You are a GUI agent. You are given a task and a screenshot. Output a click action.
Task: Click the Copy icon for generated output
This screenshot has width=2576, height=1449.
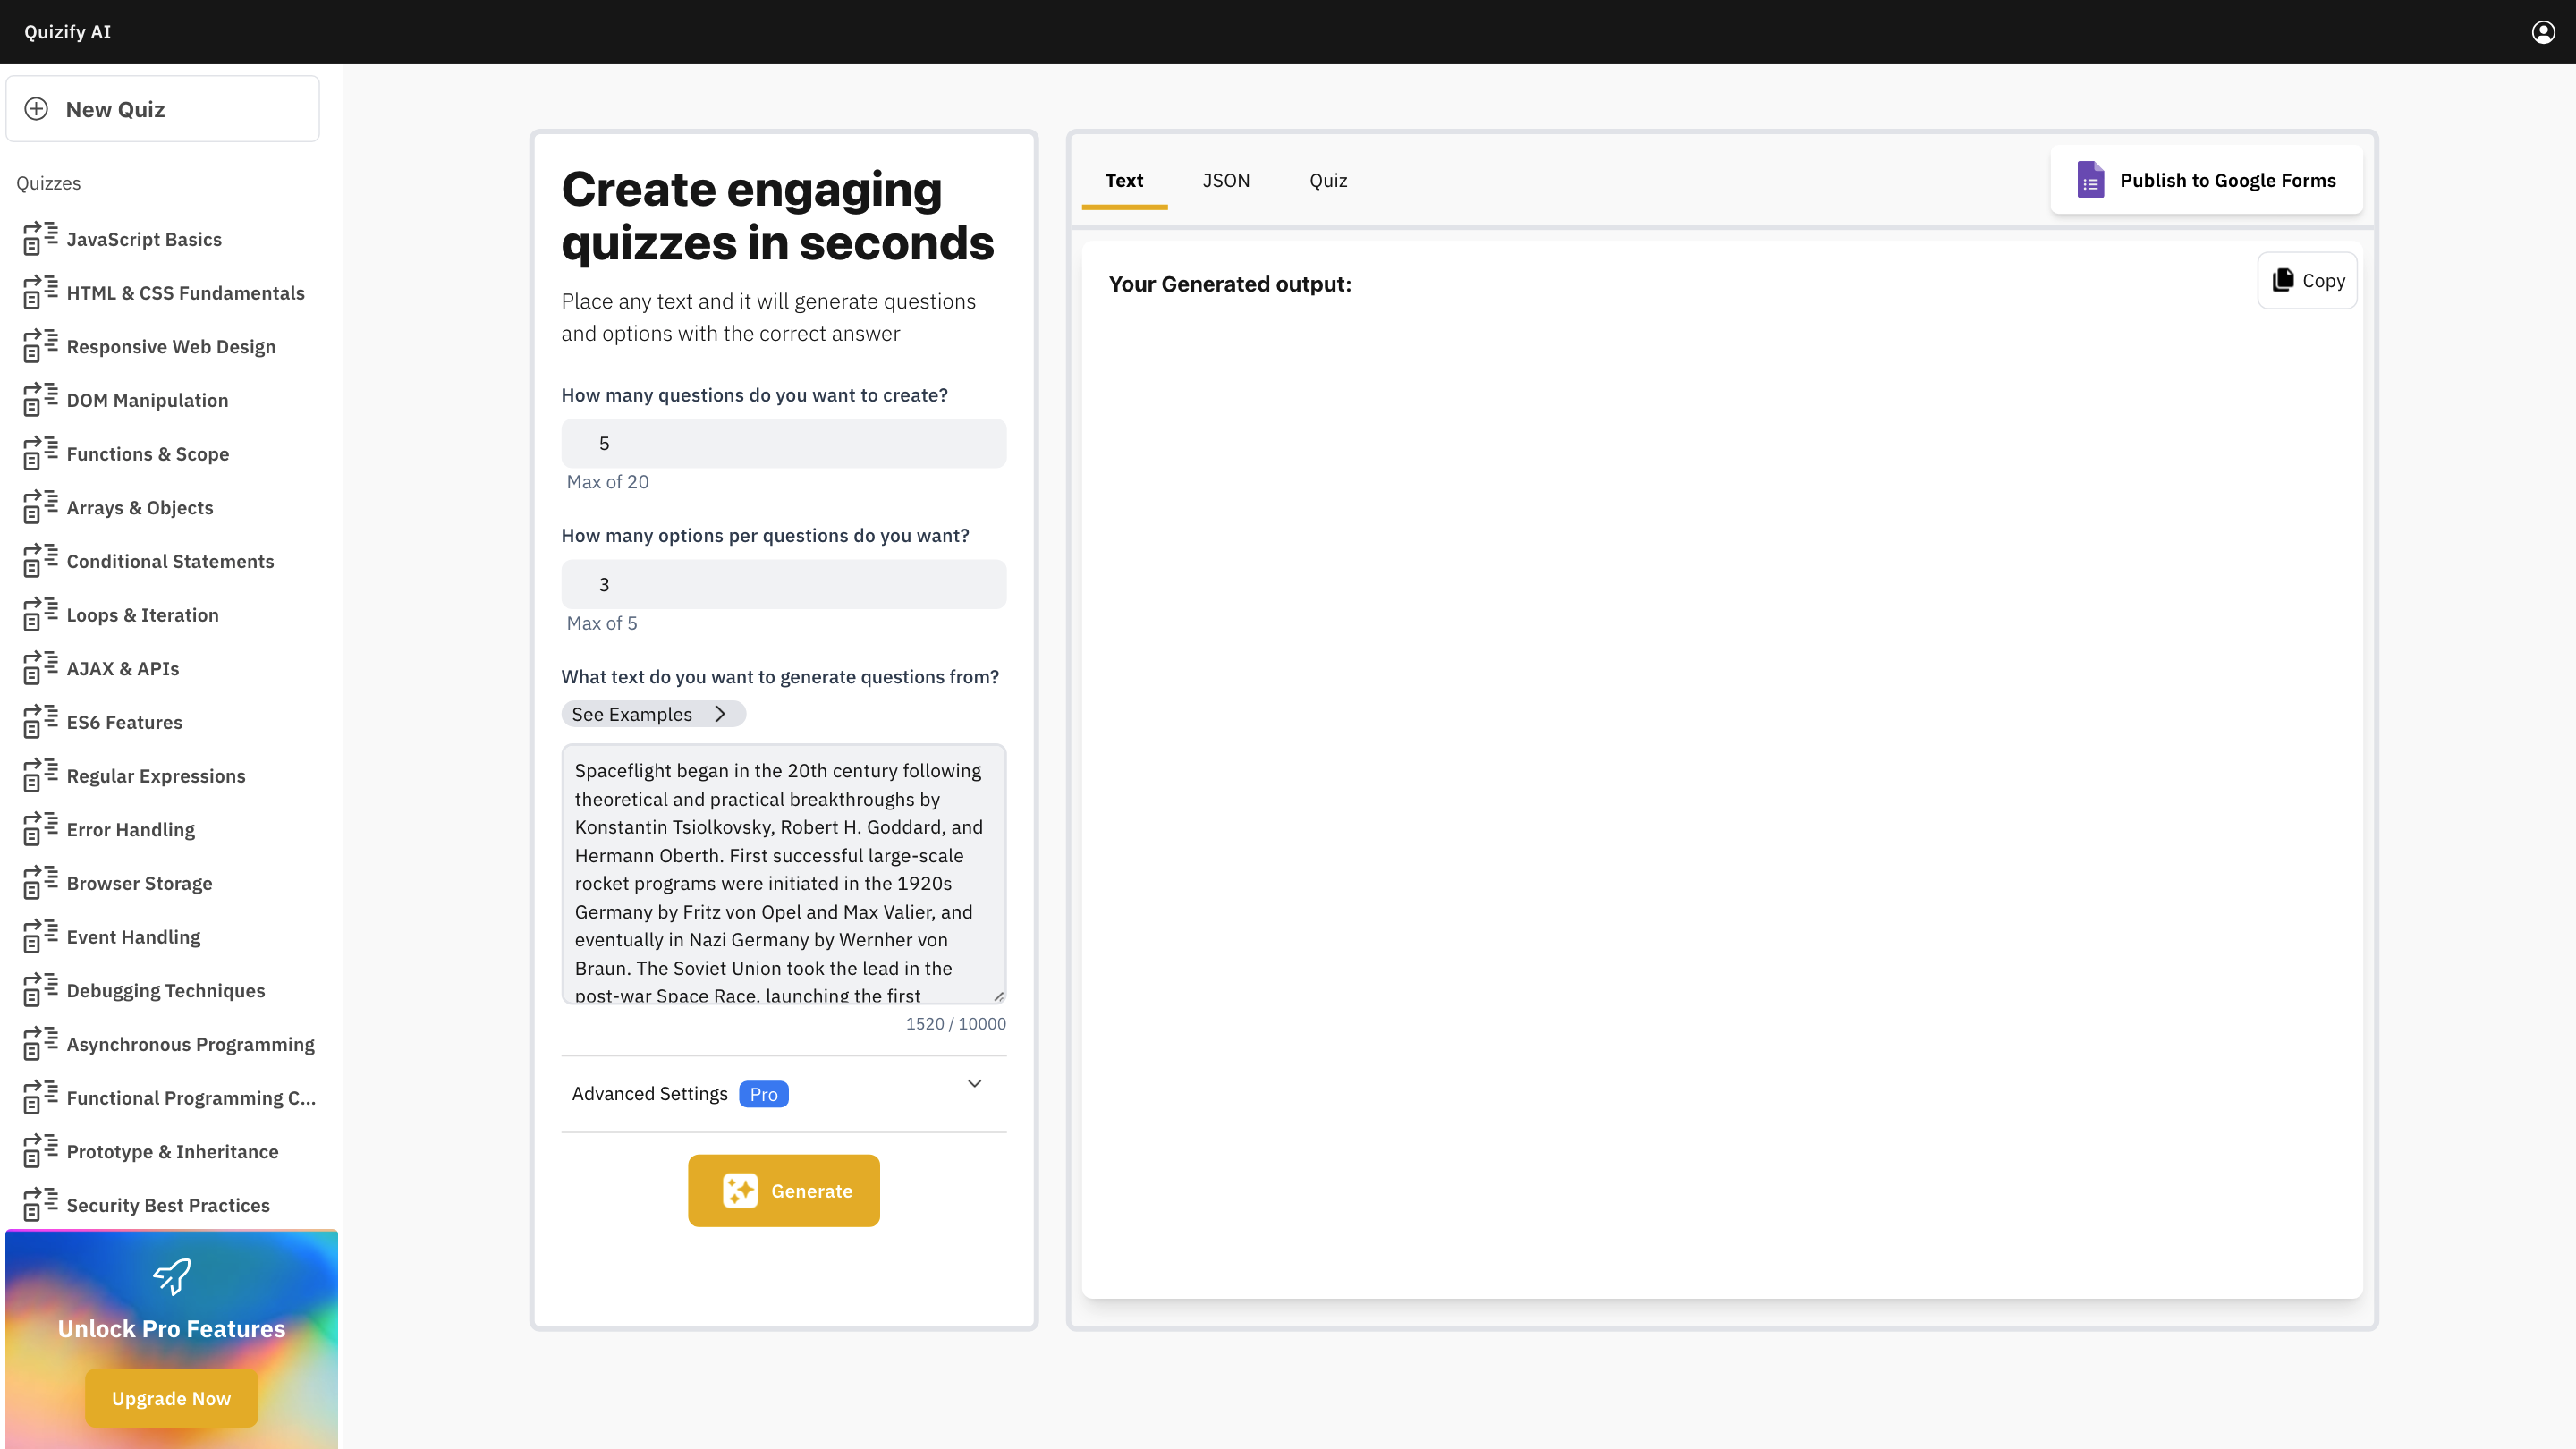click(2283, 280)
